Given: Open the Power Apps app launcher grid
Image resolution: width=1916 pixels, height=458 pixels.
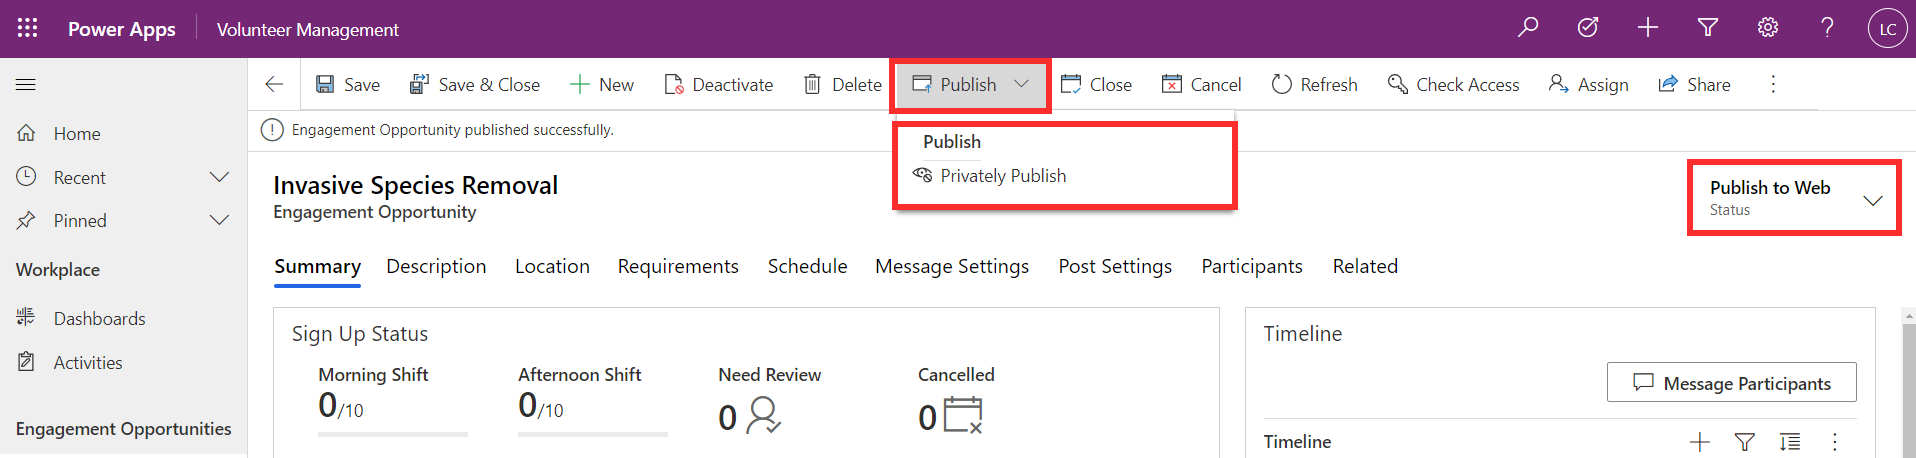Looking at the screenshot, I should (x=27, y=28).
